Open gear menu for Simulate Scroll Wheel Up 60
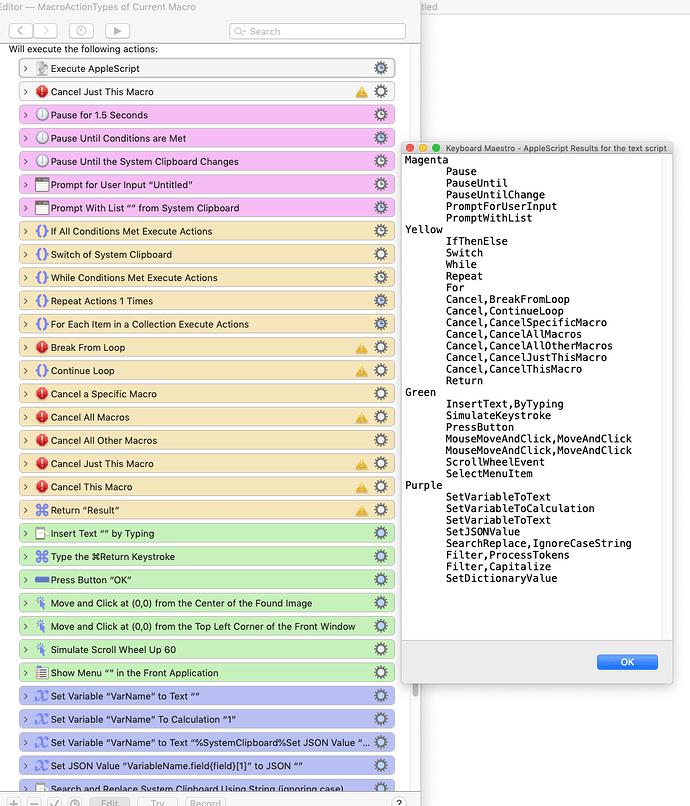 click(x=380, y=649)
